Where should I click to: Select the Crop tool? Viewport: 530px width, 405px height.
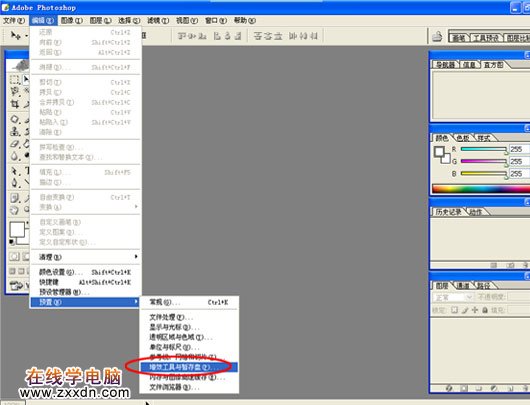tap(15, 104)
